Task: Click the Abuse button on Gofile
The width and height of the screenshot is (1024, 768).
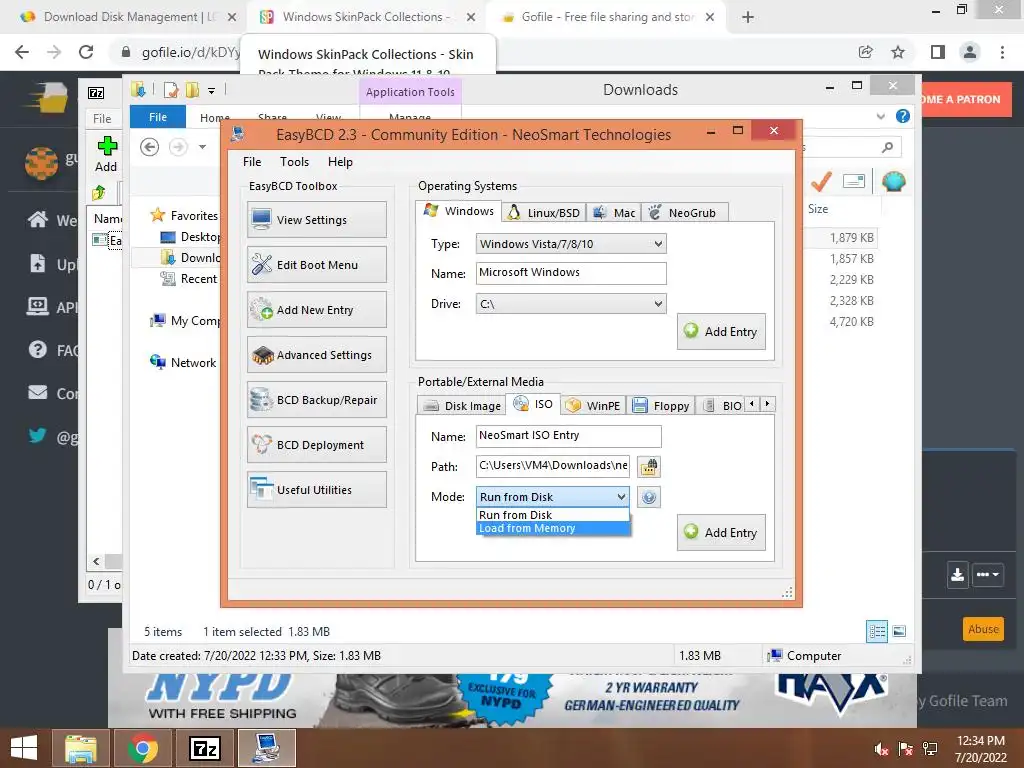Action: point(984,630)
